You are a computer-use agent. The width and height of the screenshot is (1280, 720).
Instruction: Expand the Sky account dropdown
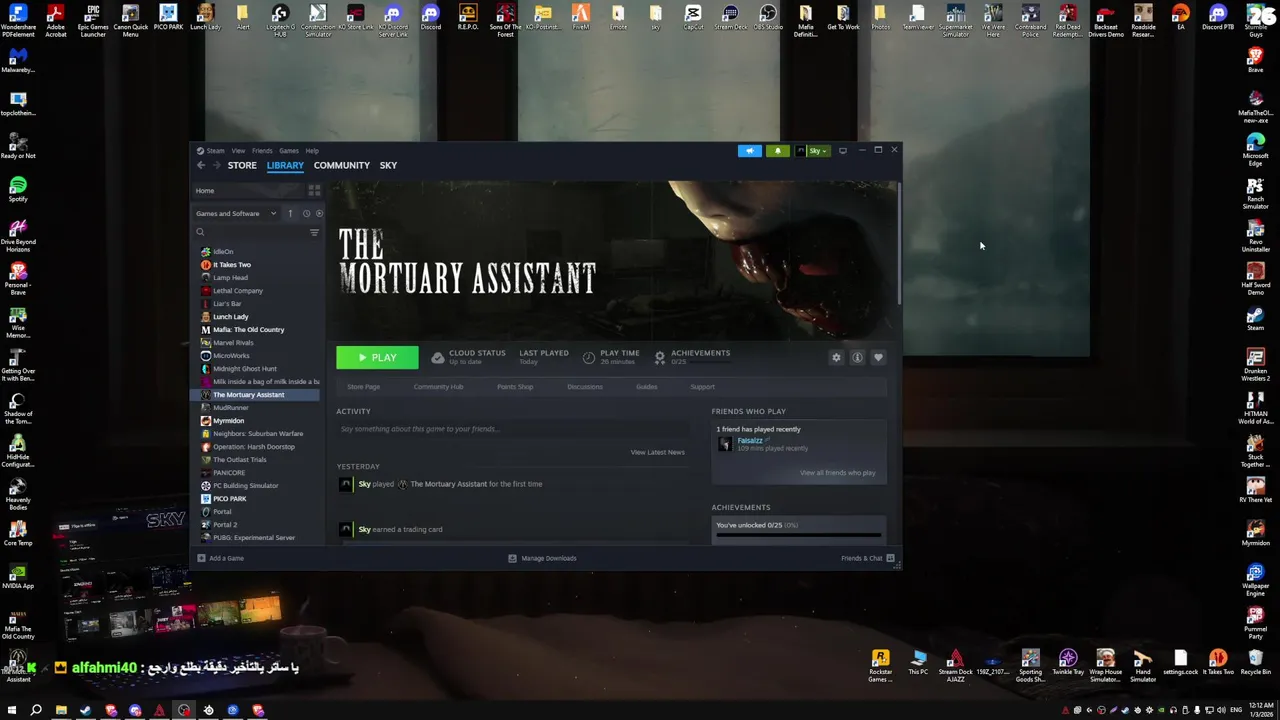(813, 151)
